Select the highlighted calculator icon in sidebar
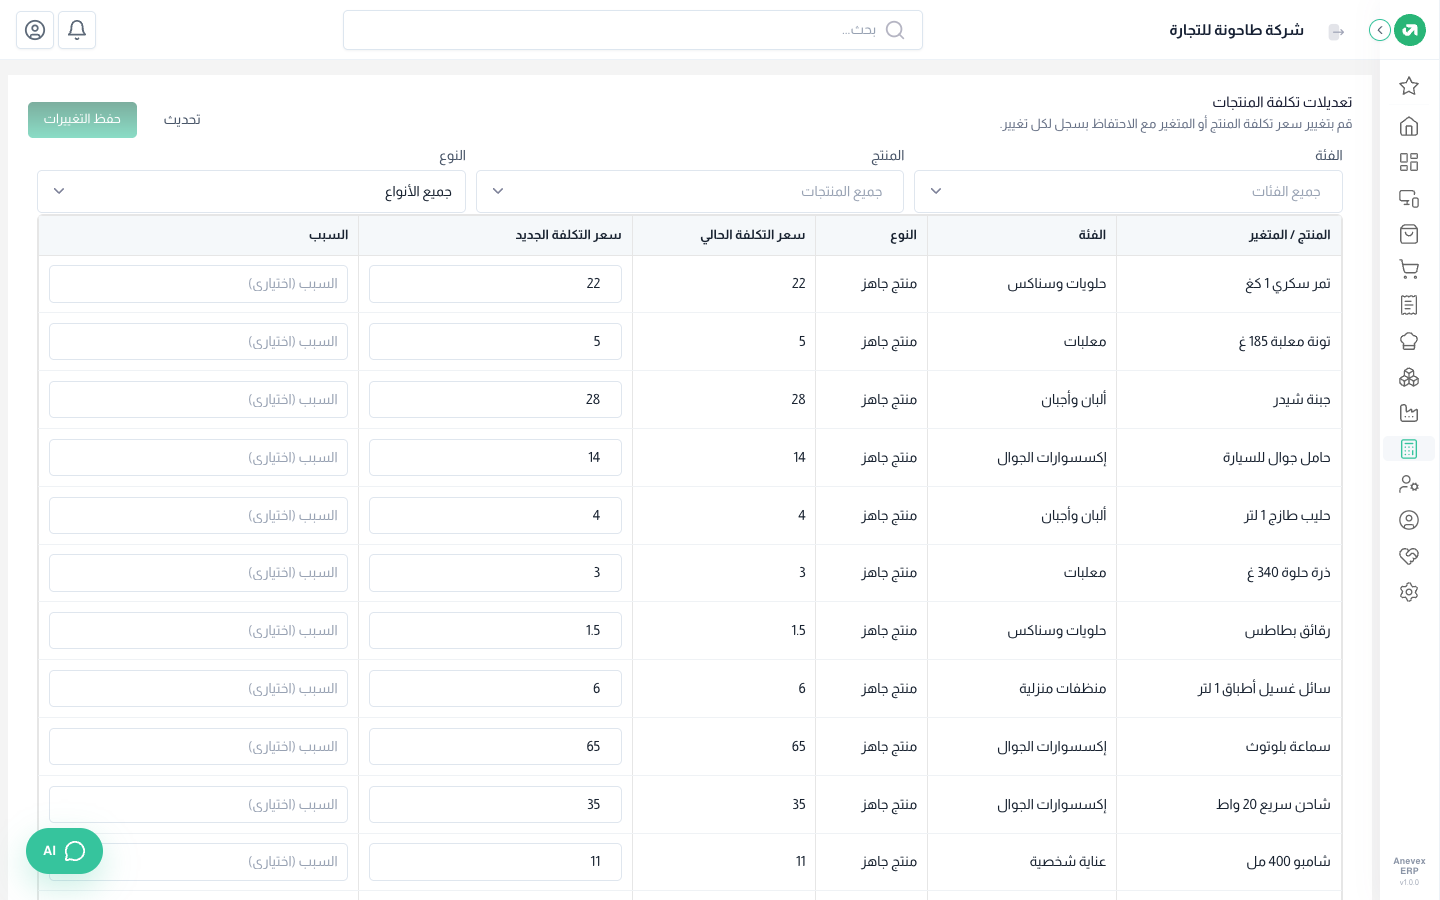Viewport: 1440px width, 900px height. [1409, 449]
